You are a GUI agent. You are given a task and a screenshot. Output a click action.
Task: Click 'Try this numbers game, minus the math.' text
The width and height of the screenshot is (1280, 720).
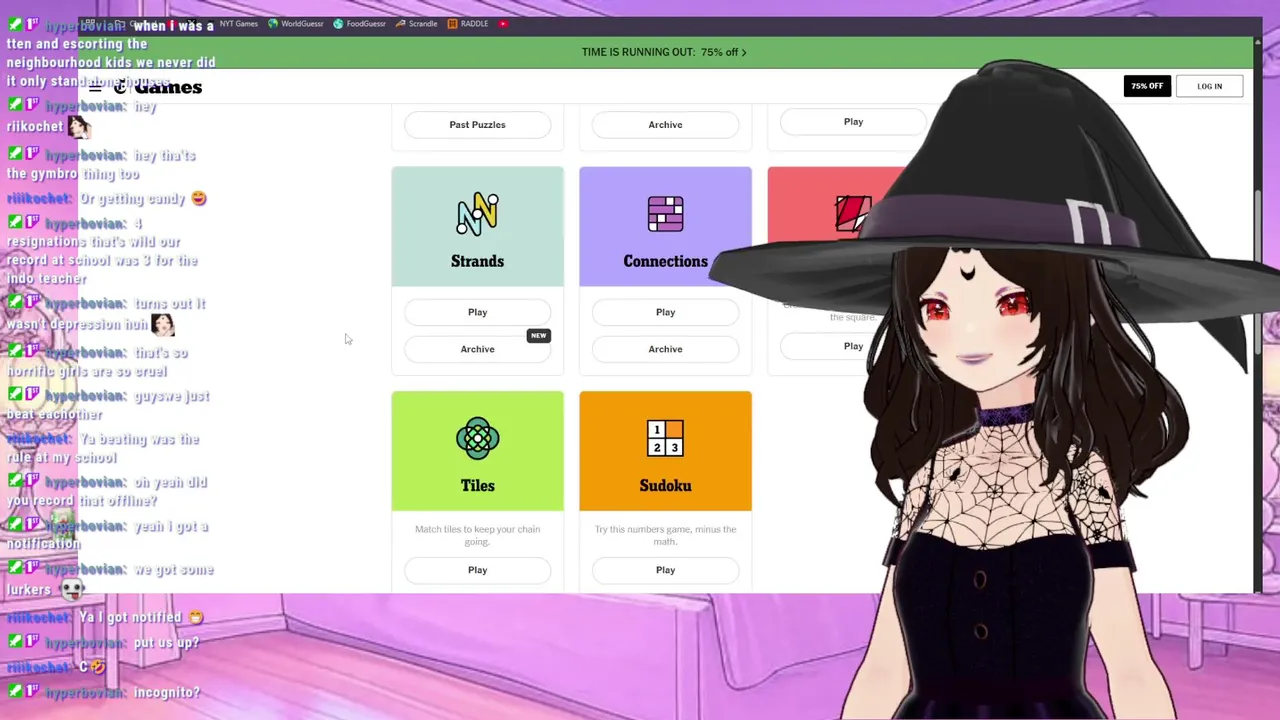click(665, 535)
